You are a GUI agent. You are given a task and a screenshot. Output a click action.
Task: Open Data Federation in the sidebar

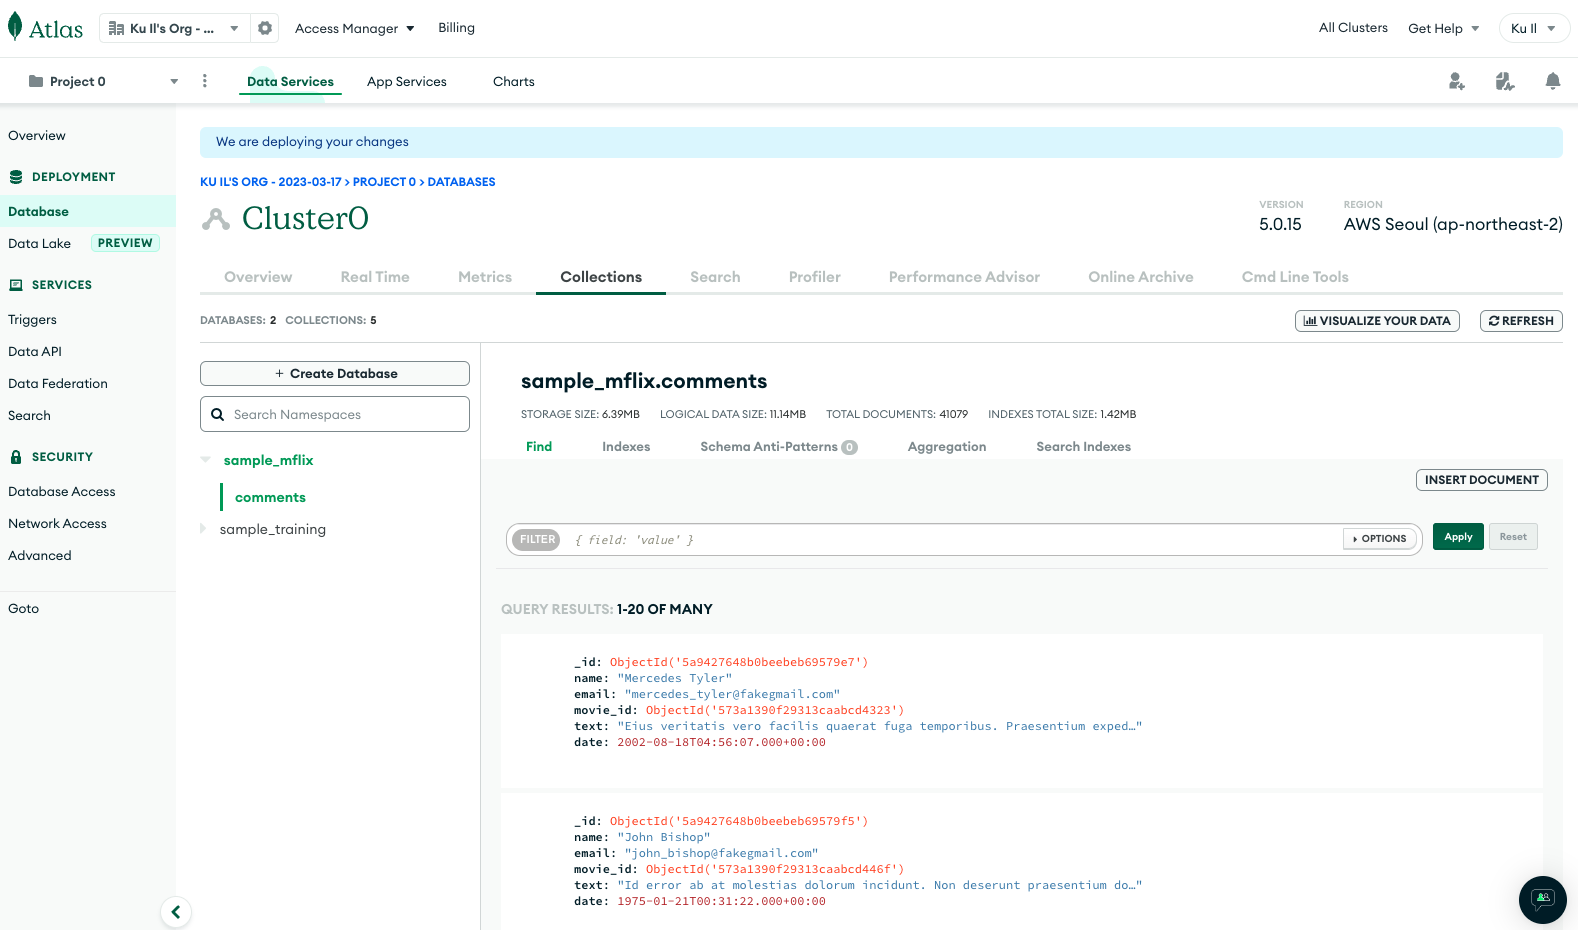click(x=58, y=384)
